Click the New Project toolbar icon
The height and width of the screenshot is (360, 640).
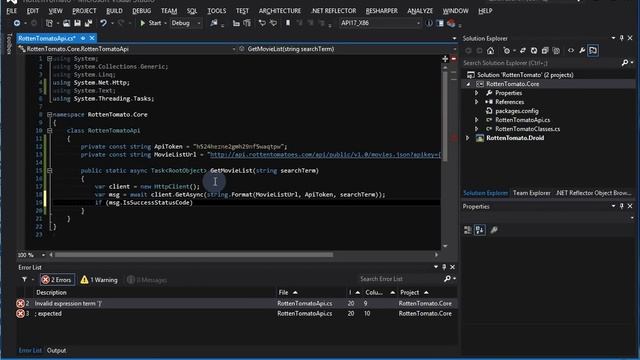49,23
